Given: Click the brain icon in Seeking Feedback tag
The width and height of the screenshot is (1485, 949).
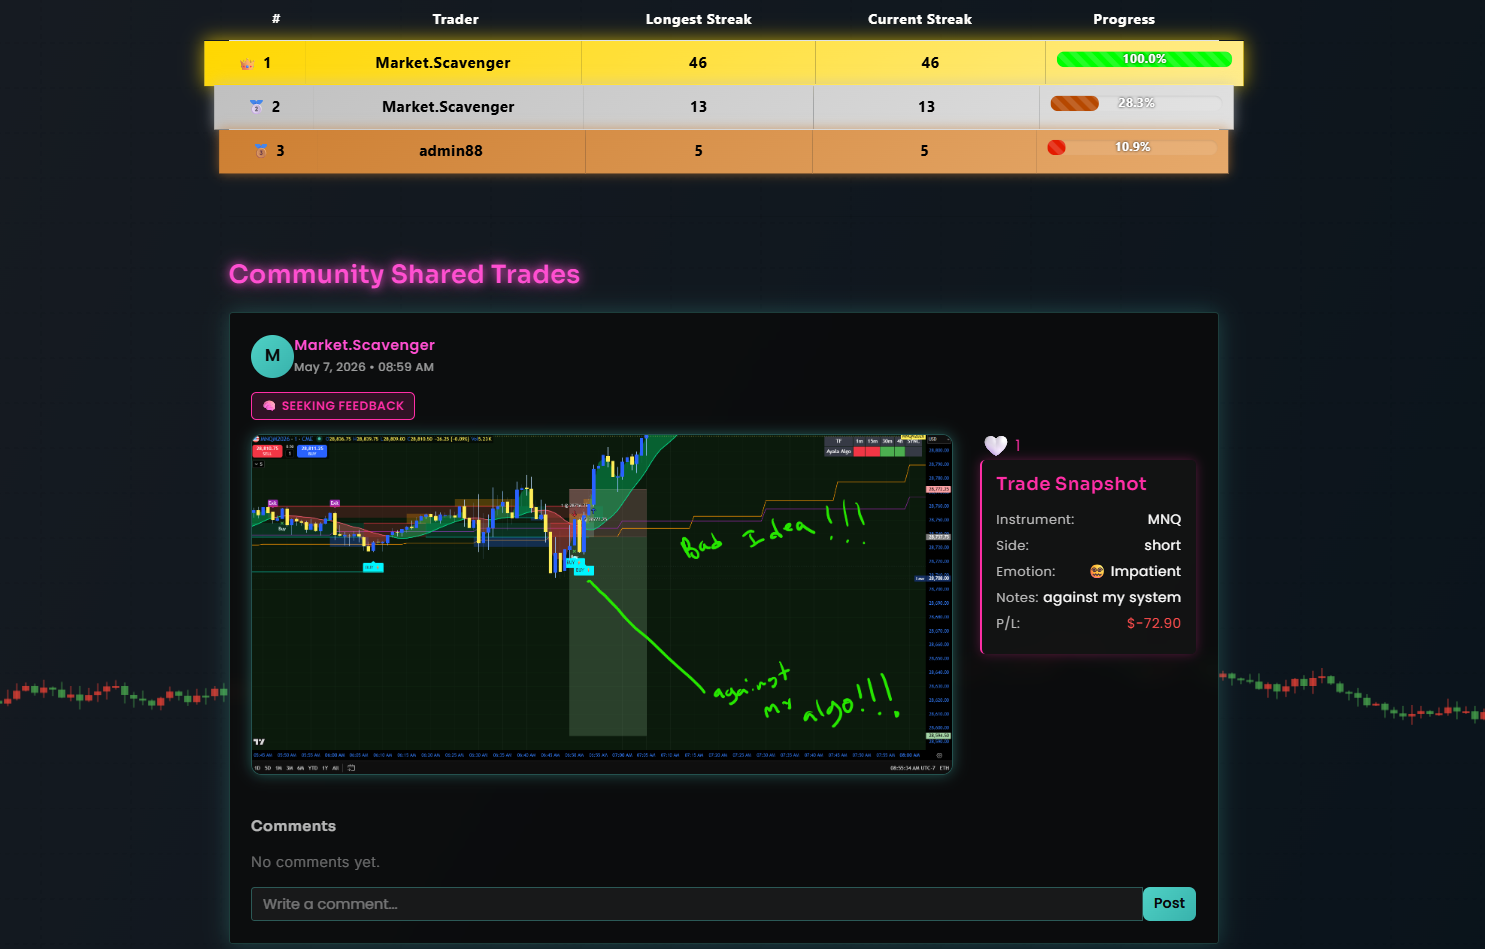Looking at the screenshot, I should [x=269, y=406].
